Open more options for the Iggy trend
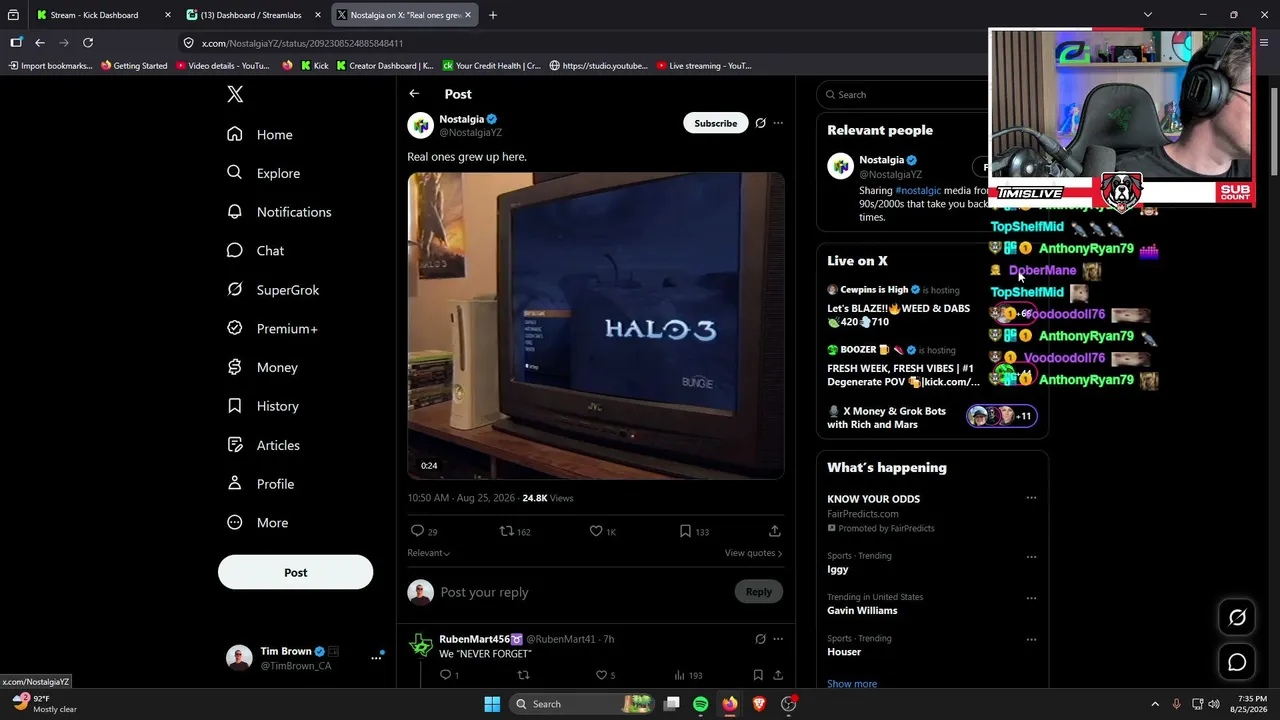Viewport: 1280px width, 720px height. (x=1031, y=556)
